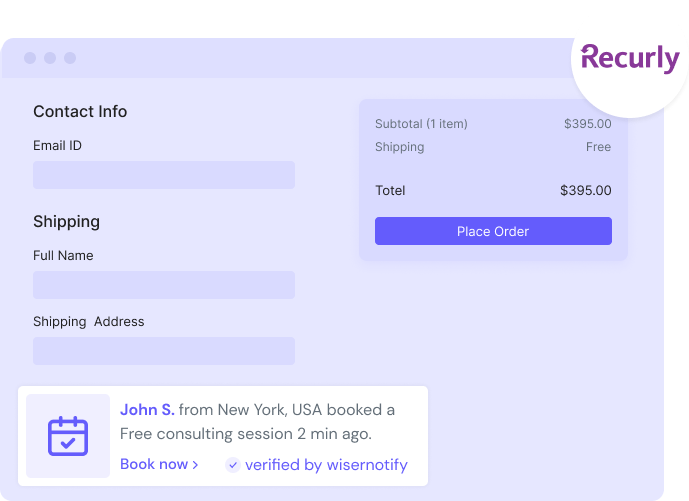The image size is (689, 501).
Task: Submit with the Place Order button
Action: (x=493, y=231)
